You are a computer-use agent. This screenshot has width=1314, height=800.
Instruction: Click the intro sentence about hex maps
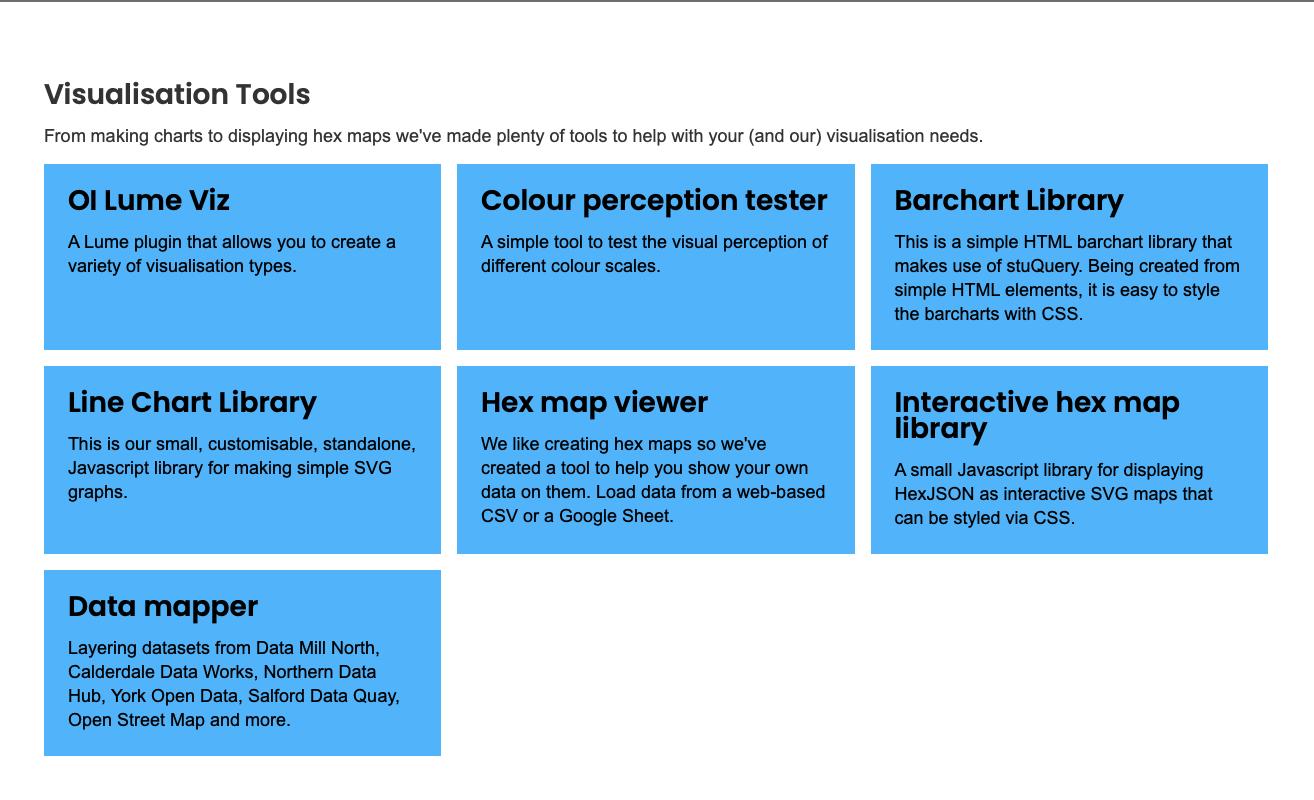[x=514, y=136]
